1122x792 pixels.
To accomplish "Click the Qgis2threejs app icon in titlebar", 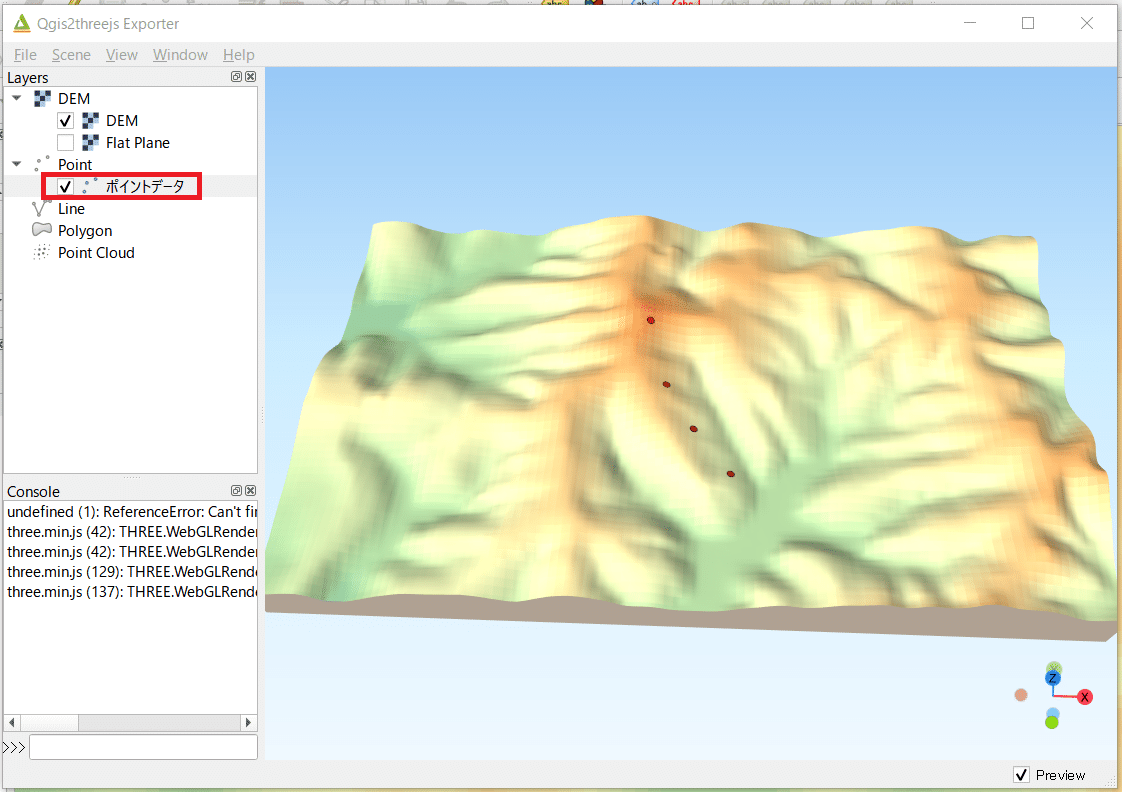I will (22, 23).
